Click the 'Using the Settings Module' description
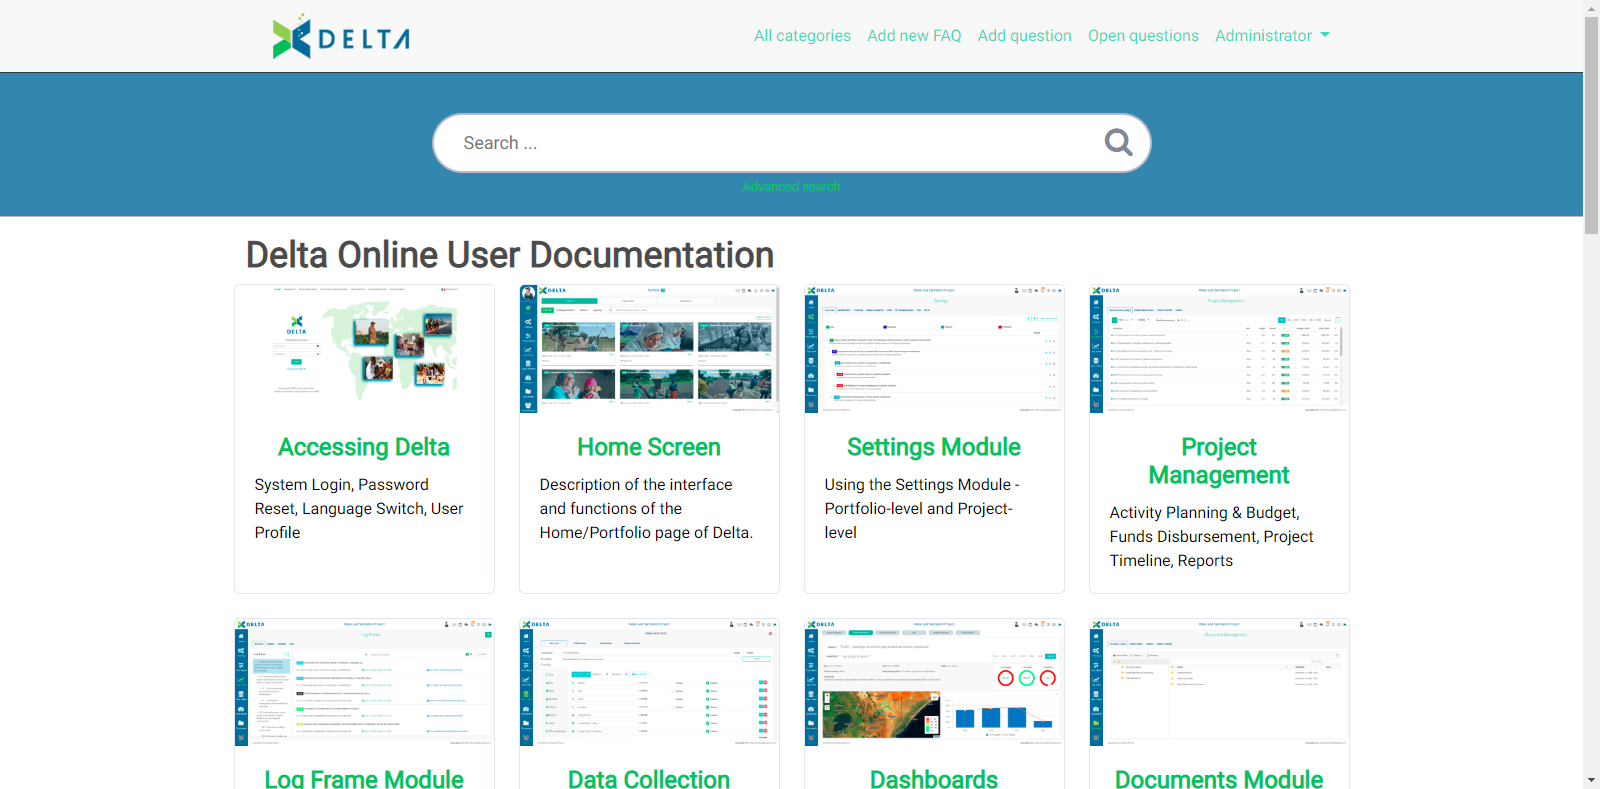This screenshot has width=1600, height=789. point(922,508)
